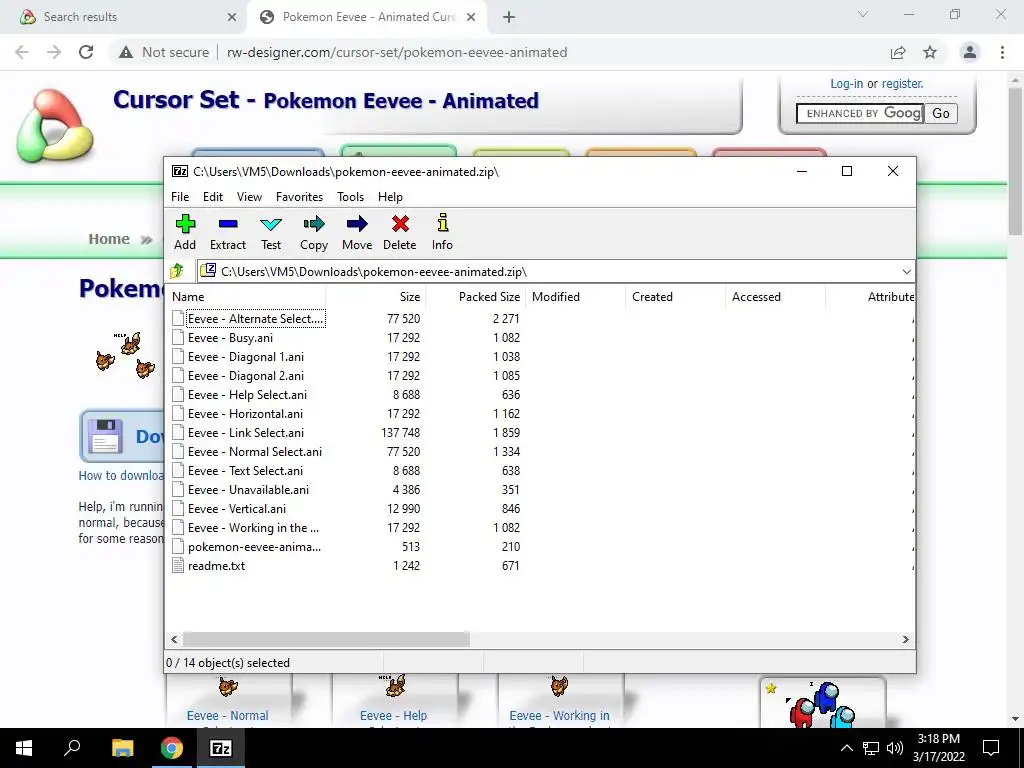The image size is (1024, 768).
Task: Select the readme.txt file name
Action: pos(216,566)
